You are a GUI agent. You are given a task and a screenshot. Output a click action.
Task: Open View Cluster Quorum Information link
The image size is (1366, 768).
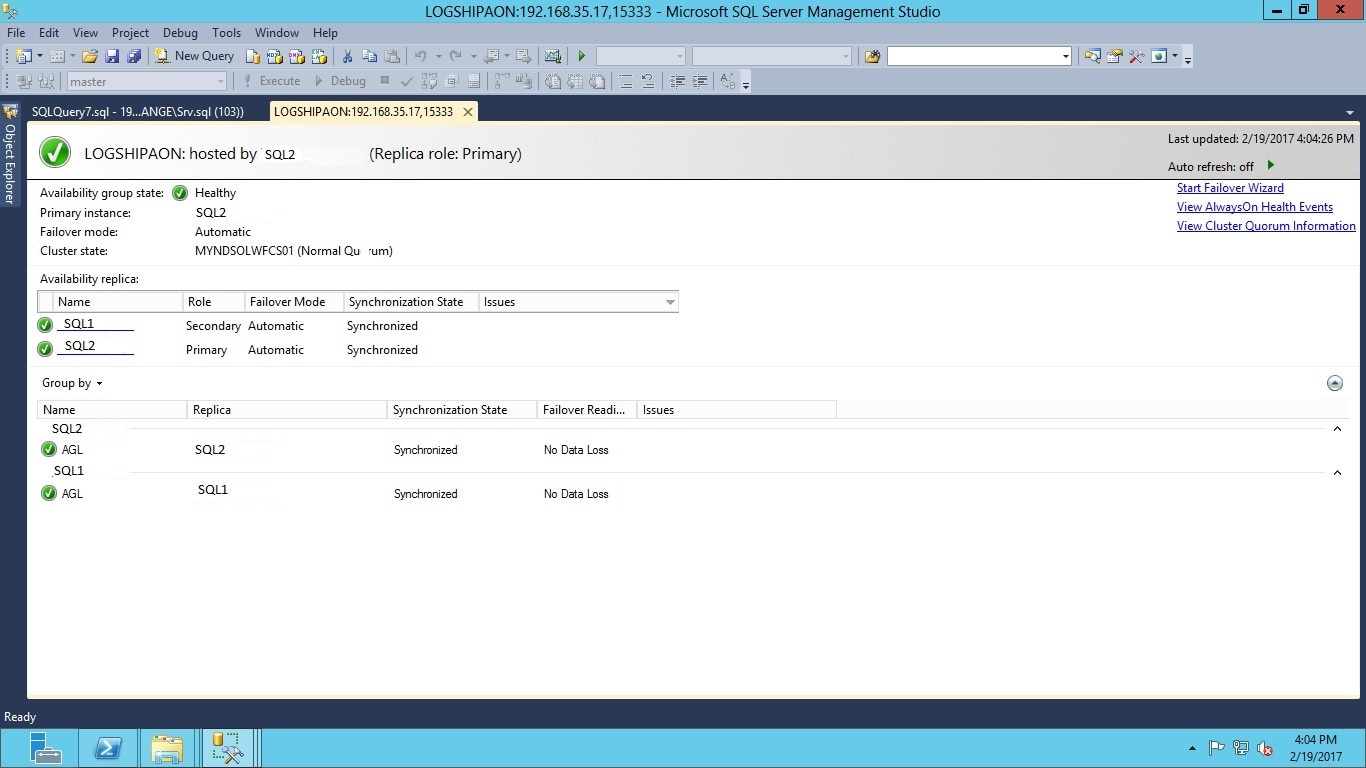click(1266, 226)
